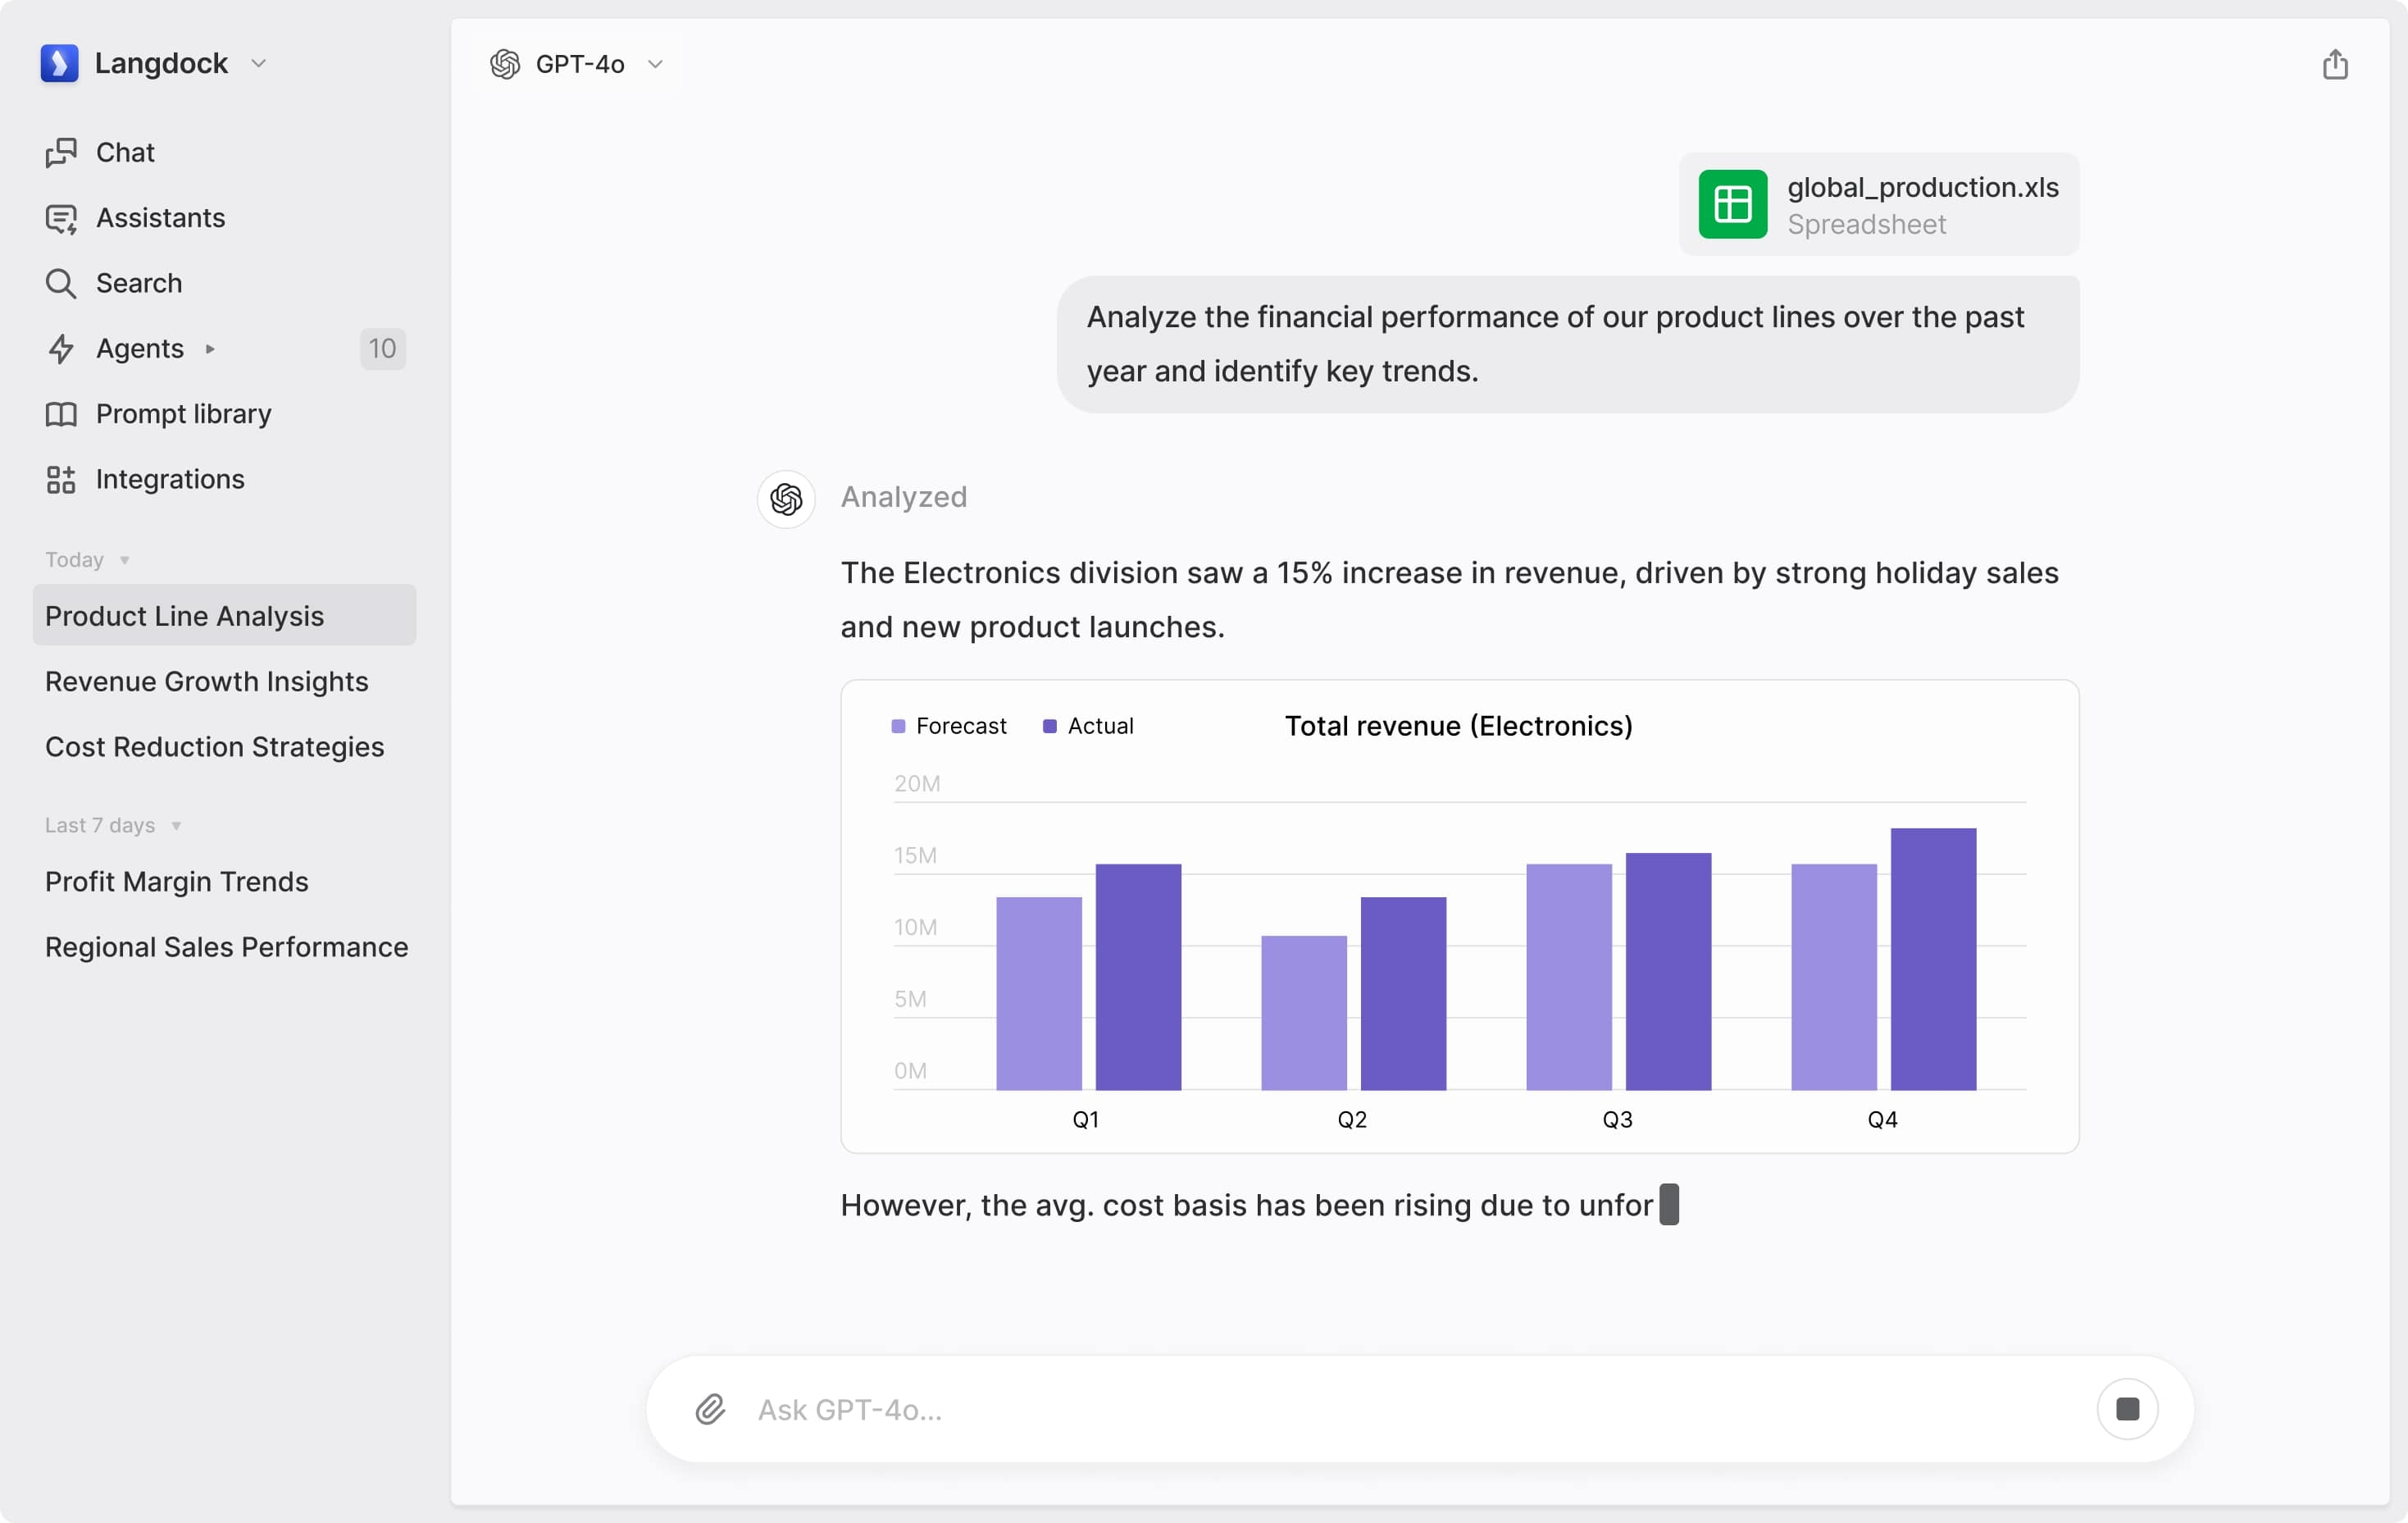Click the Langdock logo icon
Viewport: 2408px width, 1523px height.
point(60,63)
